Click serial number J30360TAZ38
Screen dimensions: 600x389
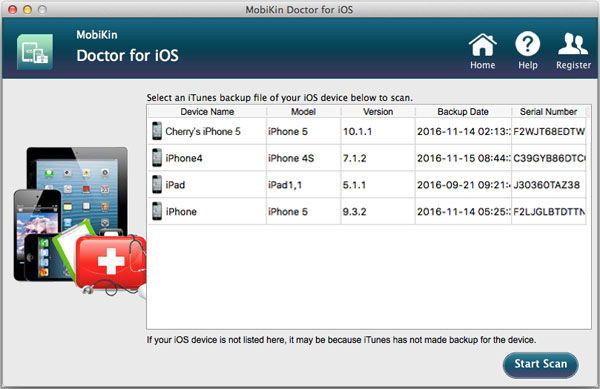(x=546, y=185)
